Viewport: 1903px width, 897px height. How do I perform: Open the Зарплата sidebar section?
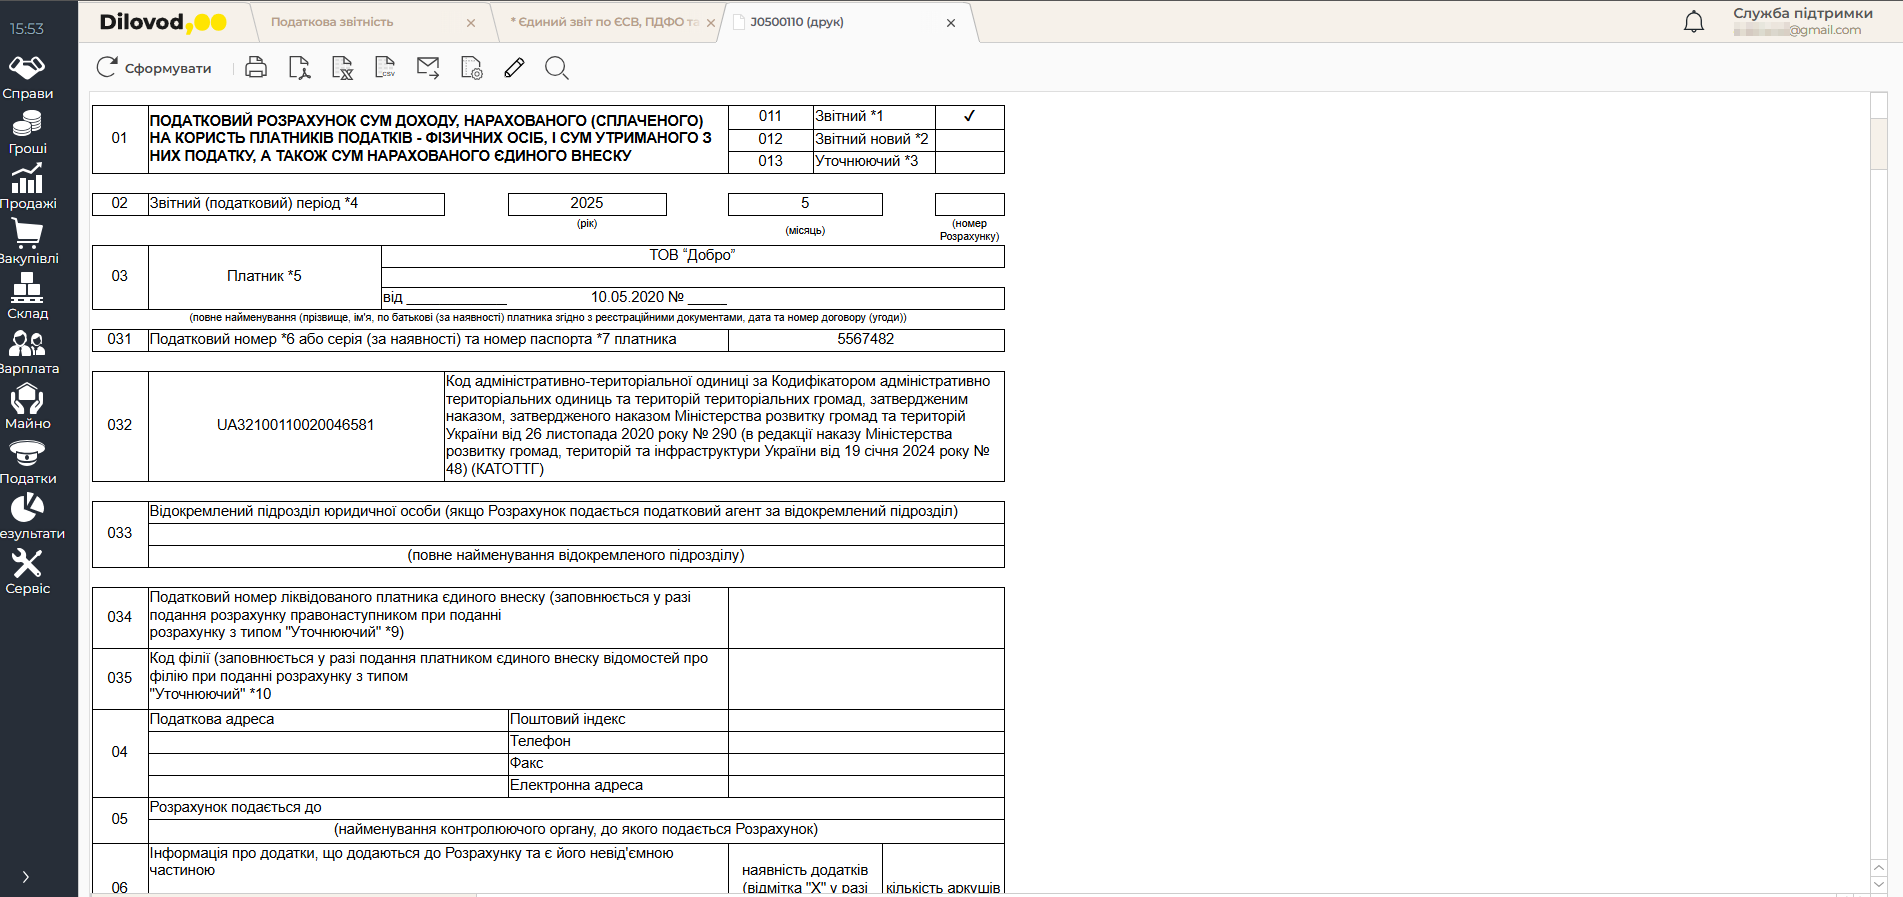coord(28,352)
